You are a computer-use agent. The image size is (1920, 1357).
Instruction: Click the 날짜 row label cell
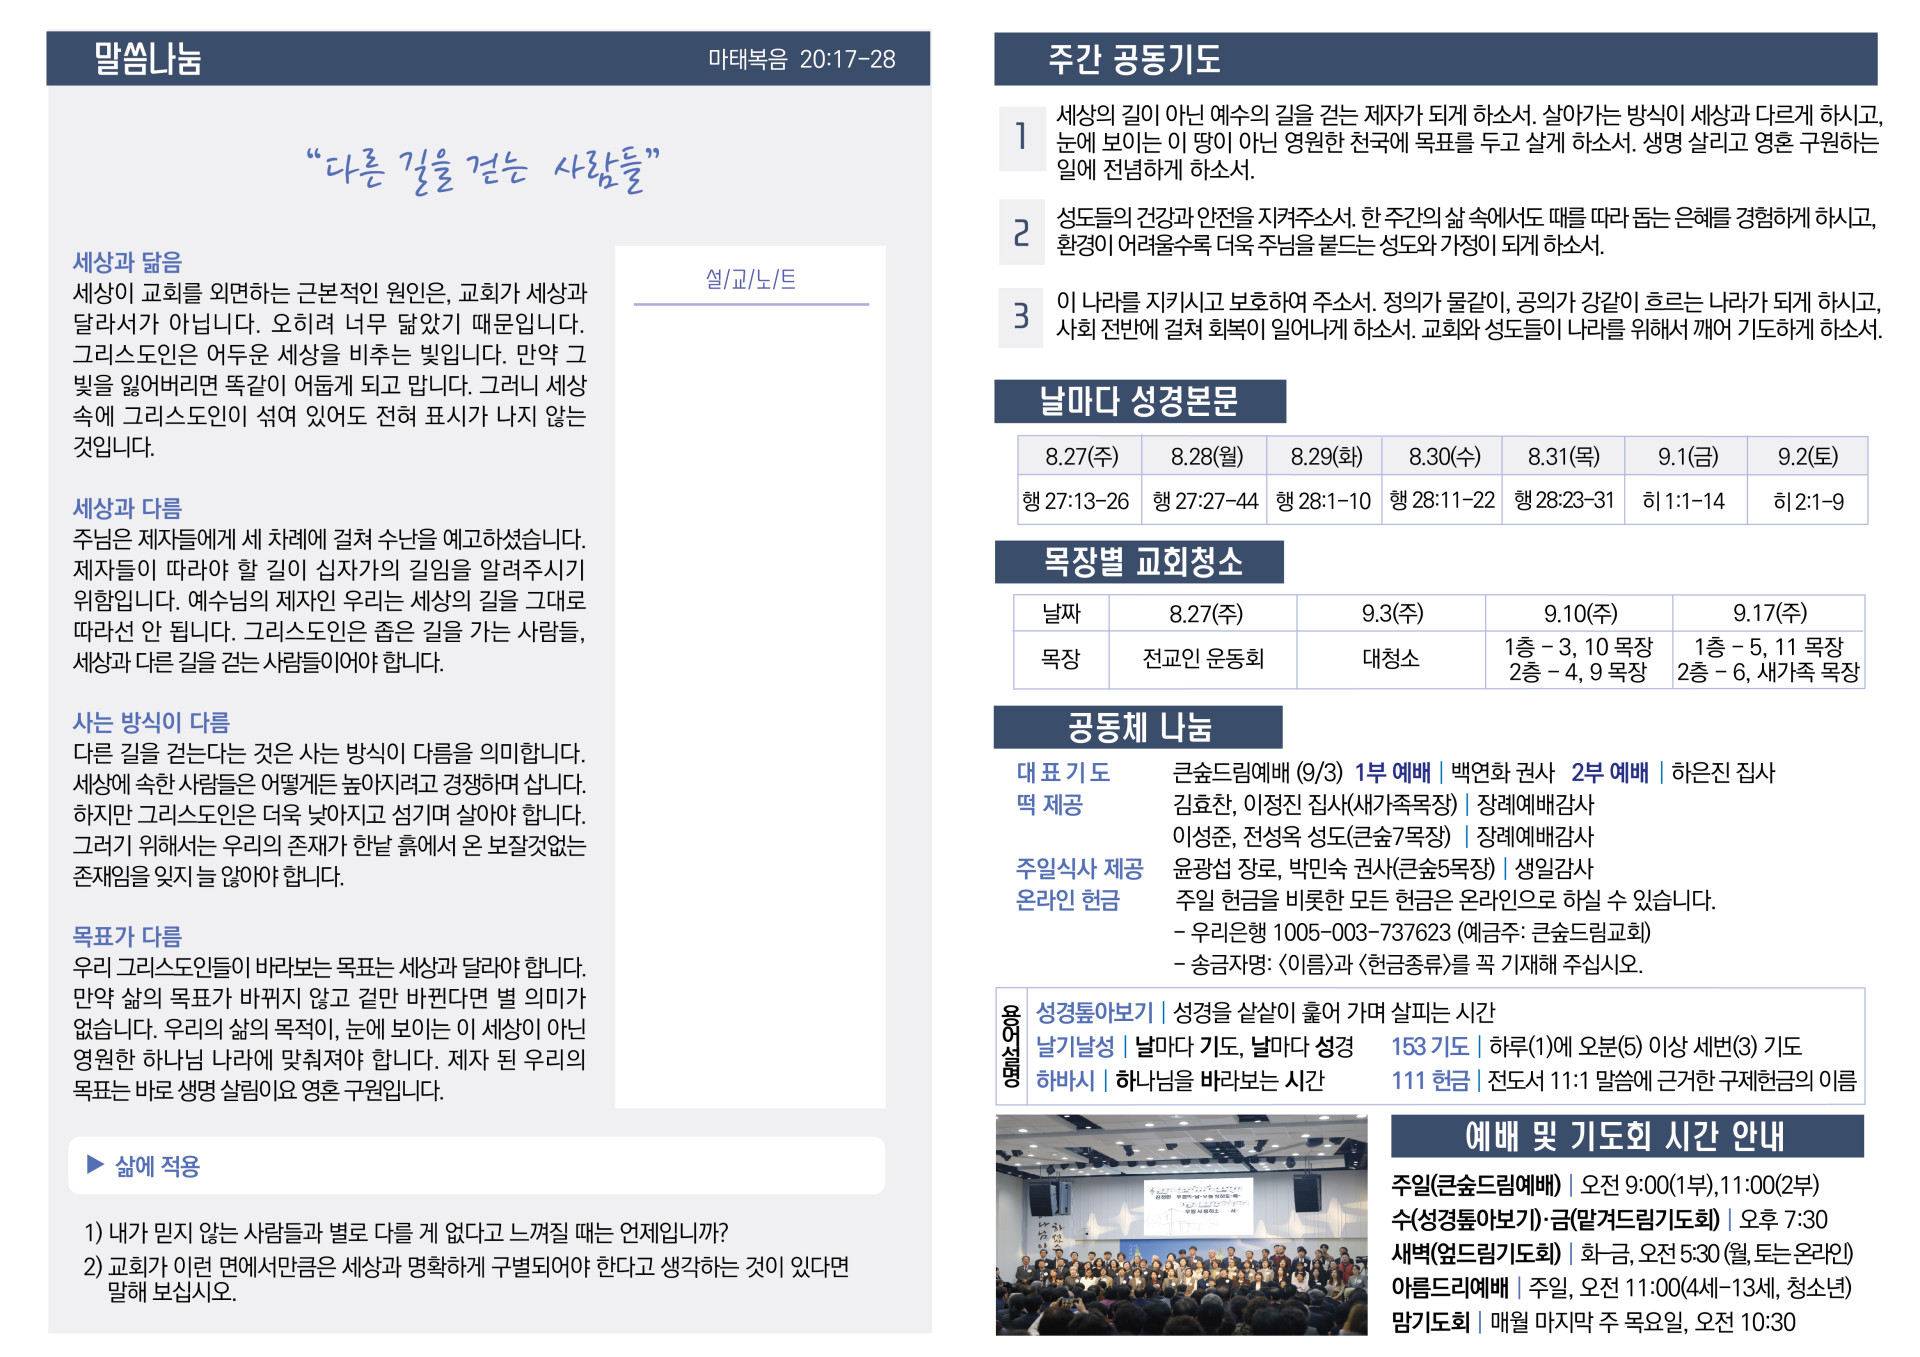pyautogui.click(x=1061, y=613)
